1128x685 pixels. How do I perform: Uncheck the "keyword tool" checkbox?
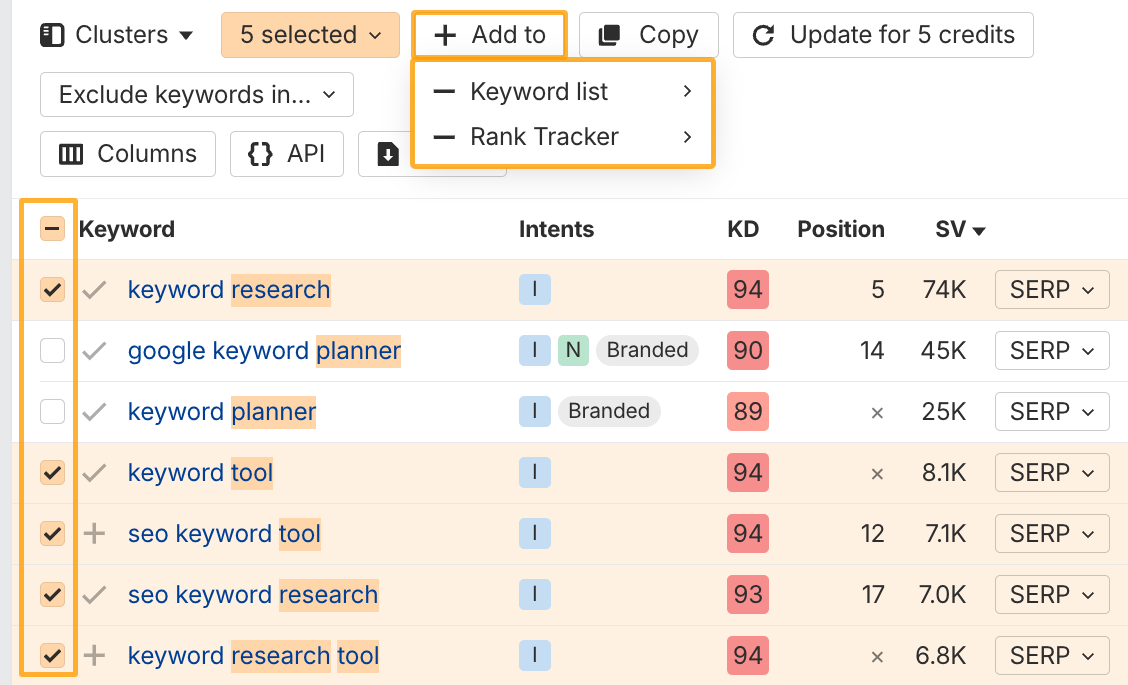52,472
